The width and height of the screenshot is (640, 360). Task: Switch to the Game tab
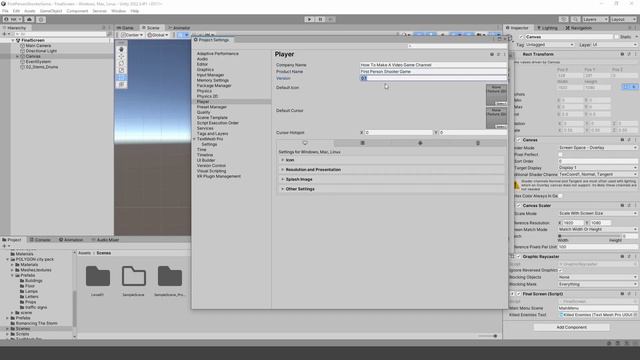point(126,28)
